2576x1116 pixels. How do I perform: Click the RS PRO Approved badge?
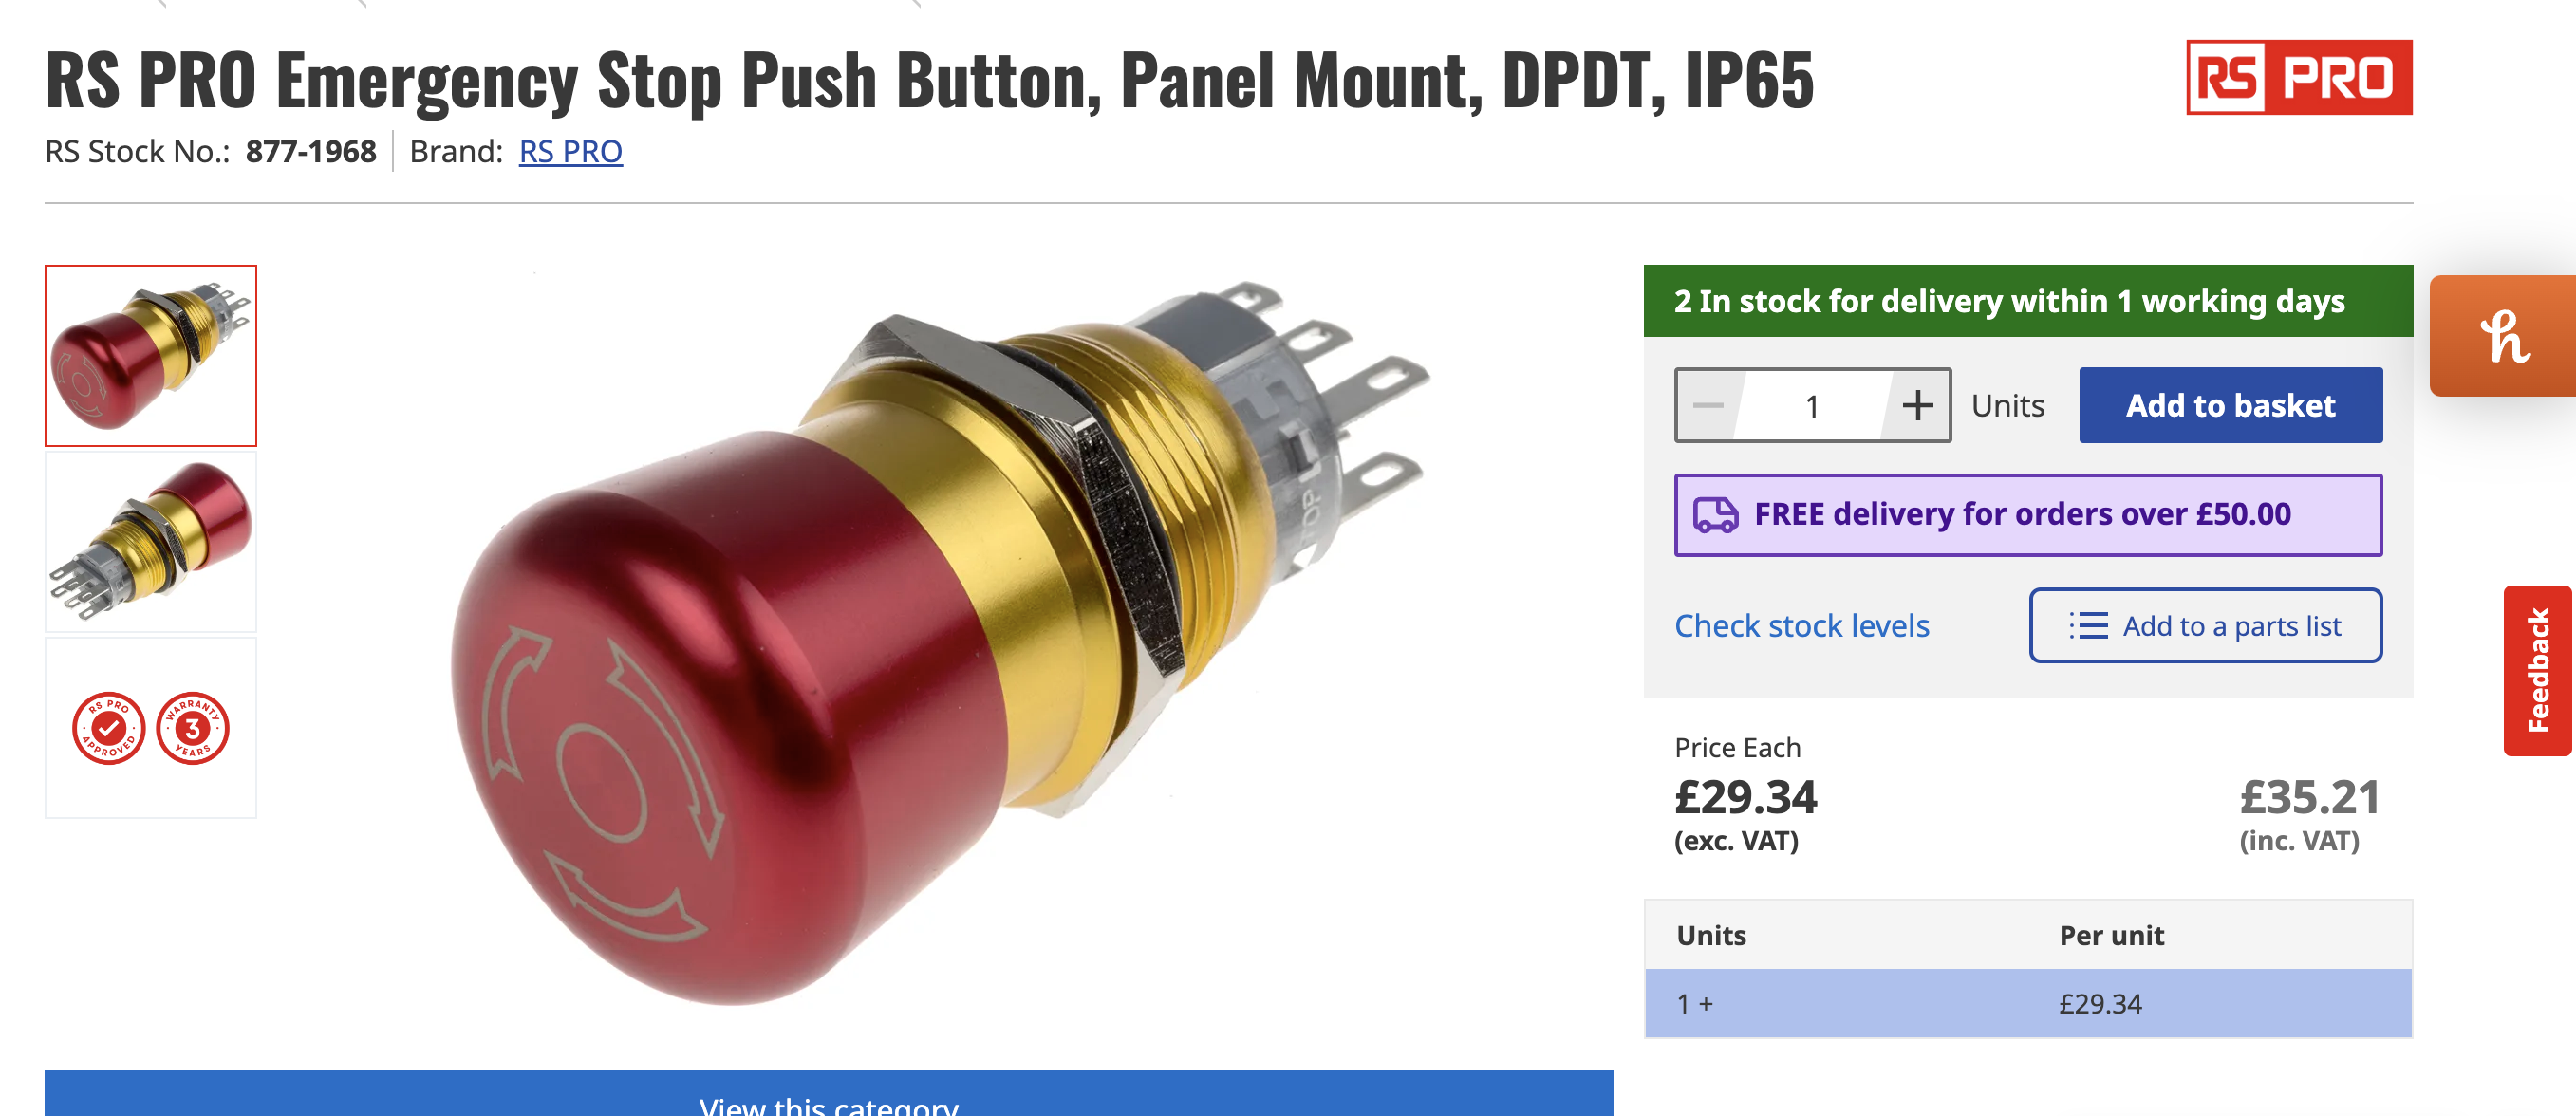click(109, 728)
